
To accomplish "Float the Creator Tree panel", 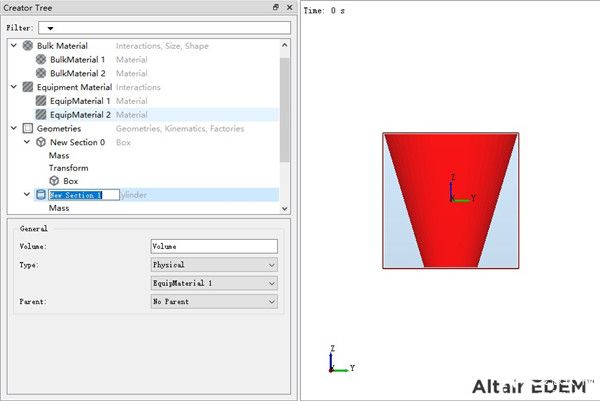I will [x=276, y=7].
